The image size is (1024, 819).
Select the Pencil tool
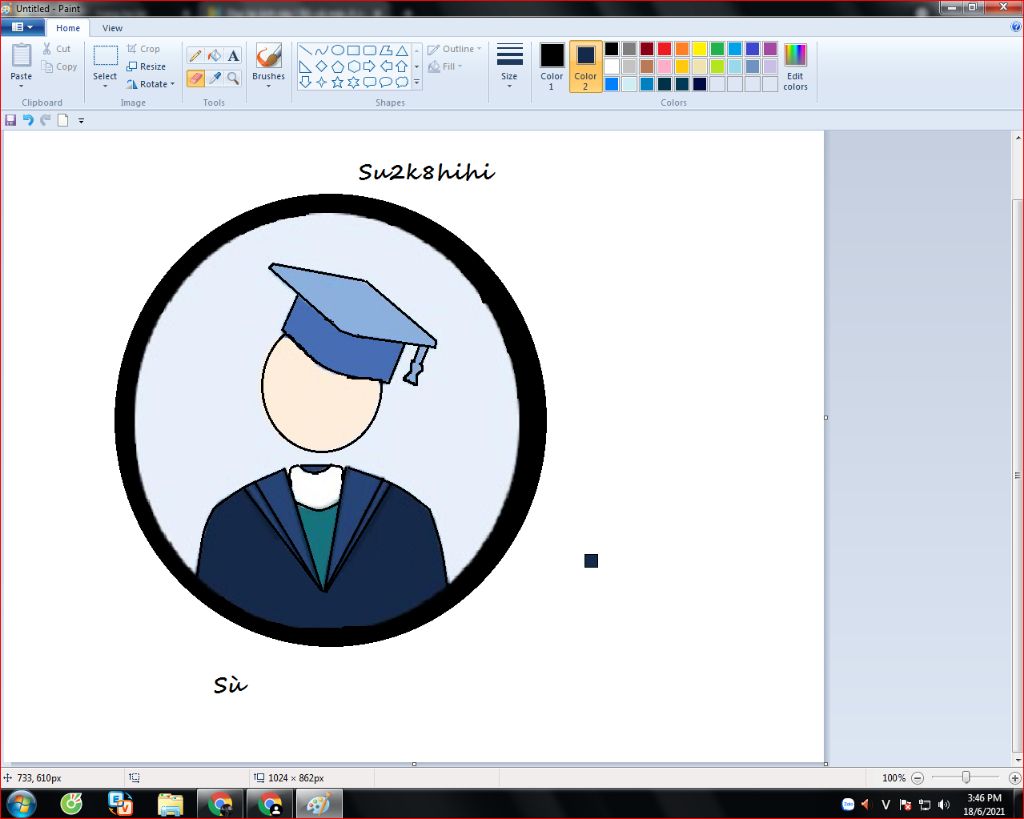(x=195, y=56)
